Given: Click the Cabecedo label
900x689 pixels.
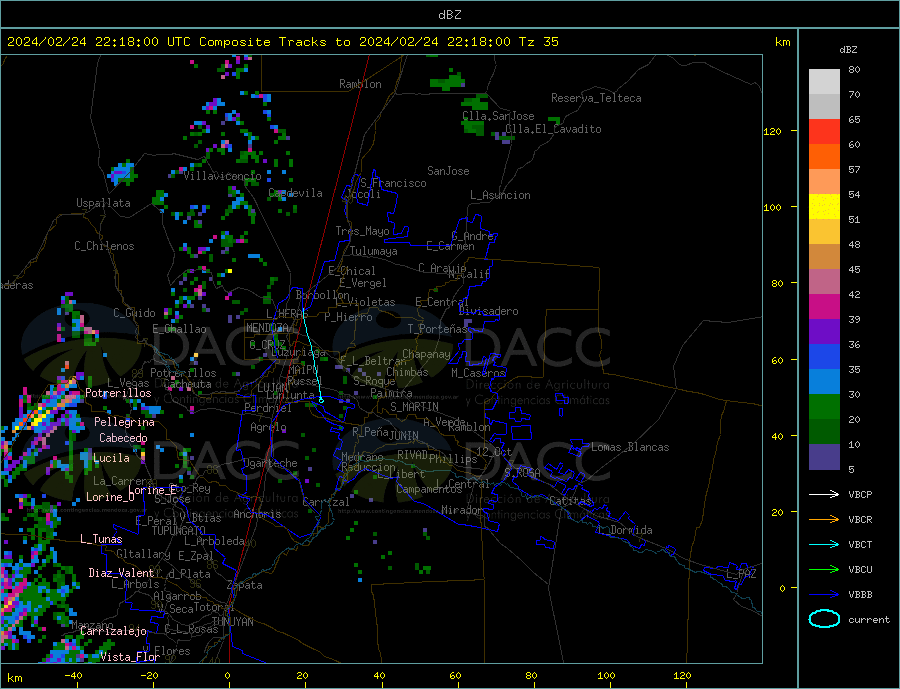Looking at the screenshot, I should [123, 438].
